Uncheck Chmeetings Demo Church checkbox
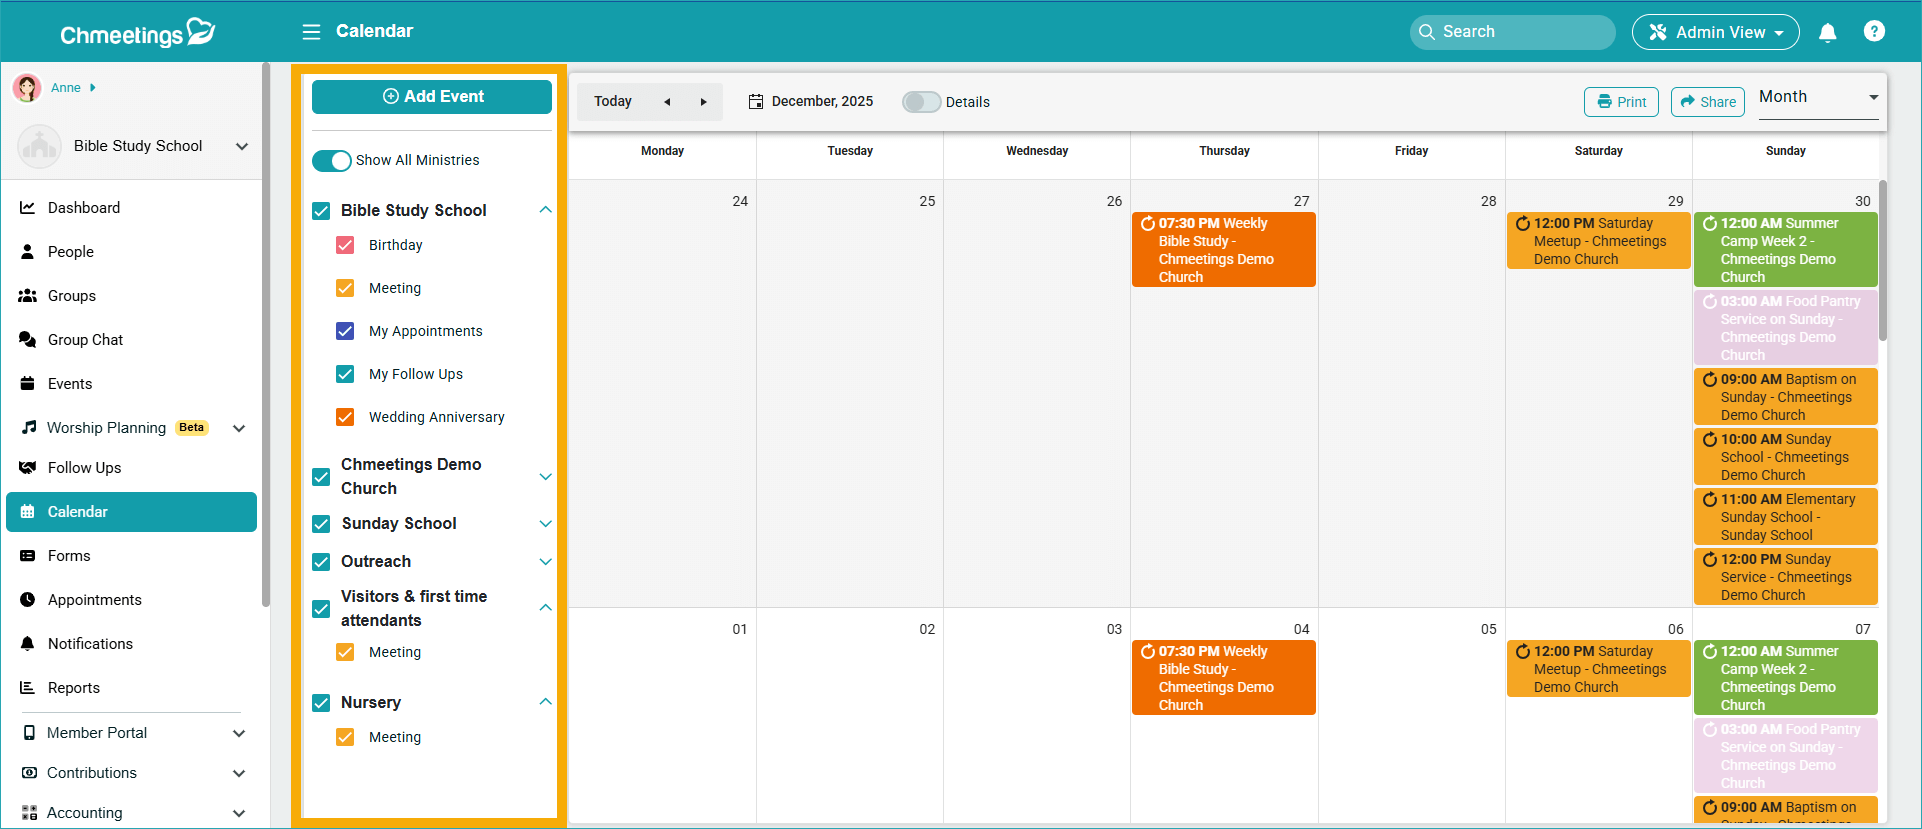The height and width of the screenshot is (829, 1922). [321, 477]
